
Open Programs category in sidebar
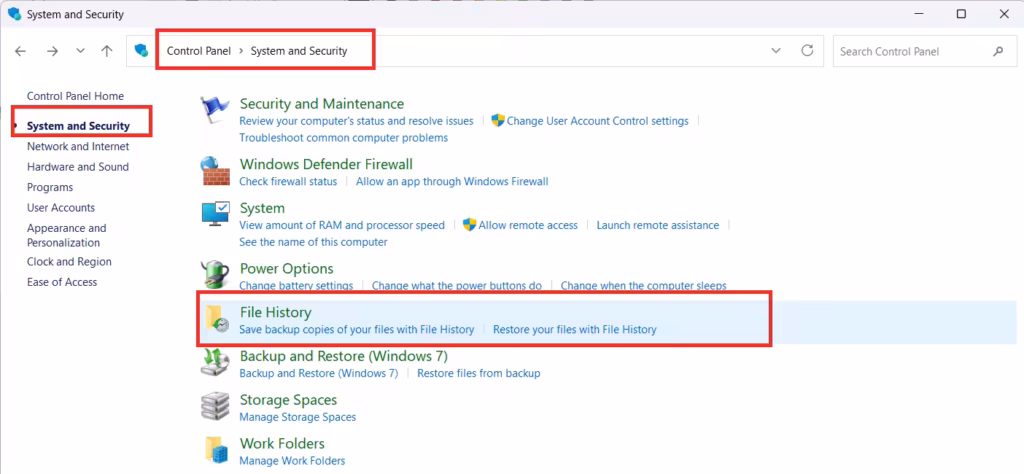click(50, 187)
